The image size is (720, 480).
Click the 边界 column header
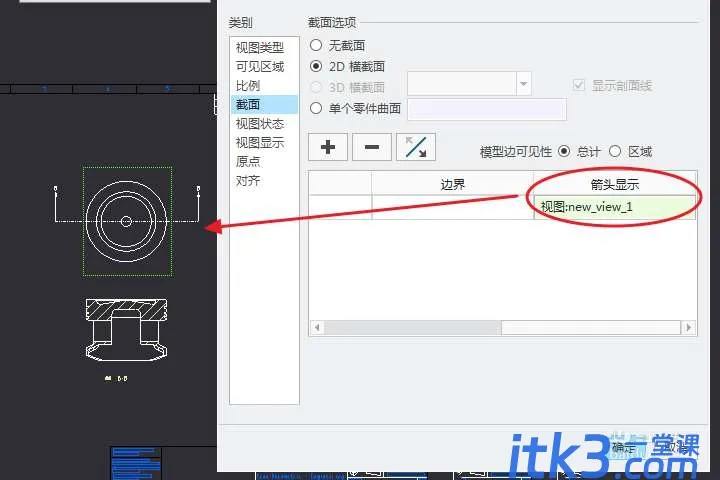pyautogui.click(x=452, y=184)
